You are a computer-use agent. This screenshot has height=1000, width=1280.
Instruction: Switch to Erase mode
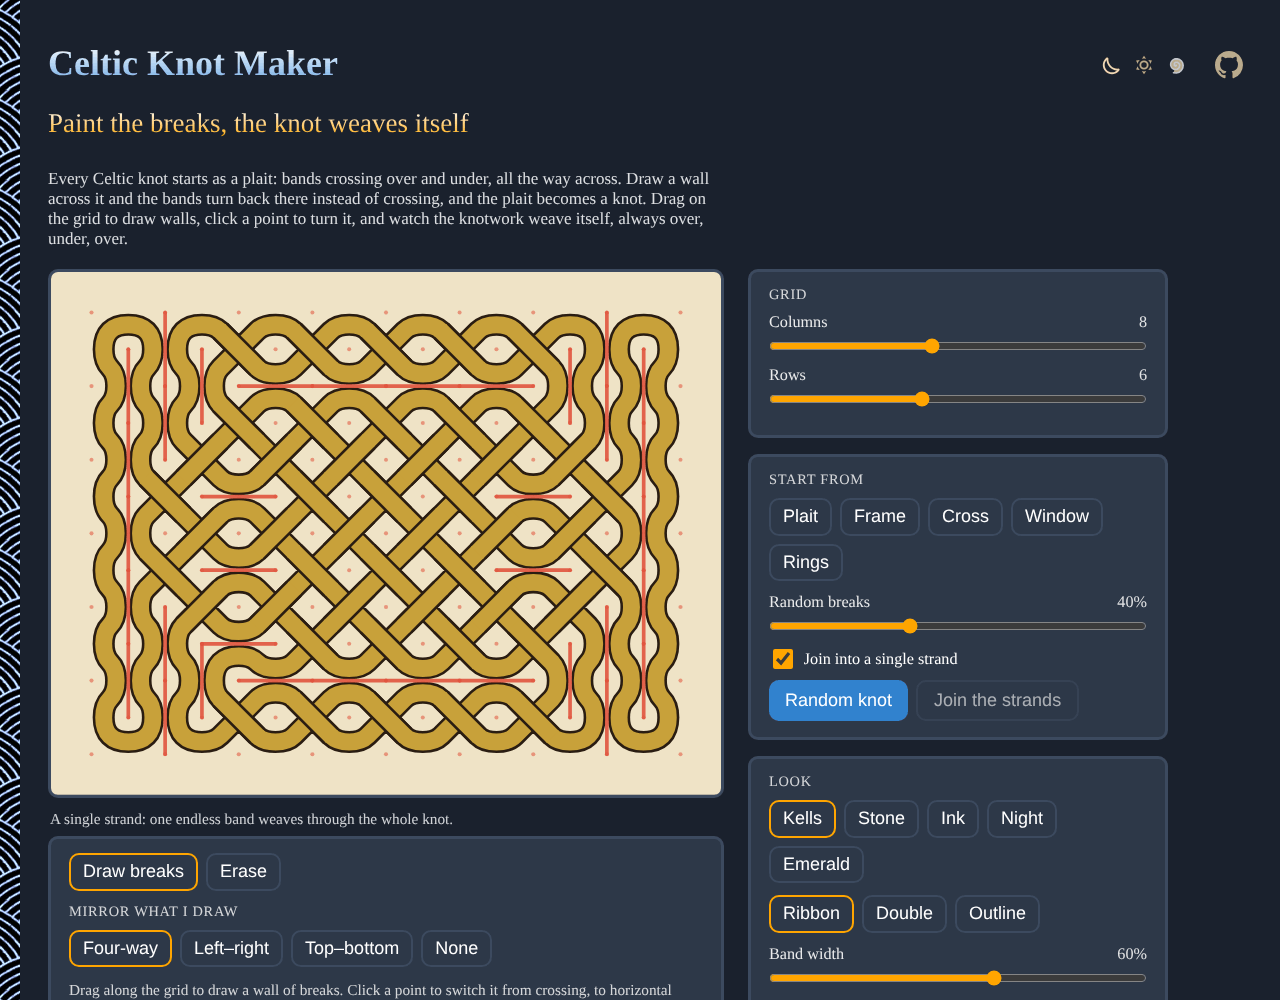(243, 872)
